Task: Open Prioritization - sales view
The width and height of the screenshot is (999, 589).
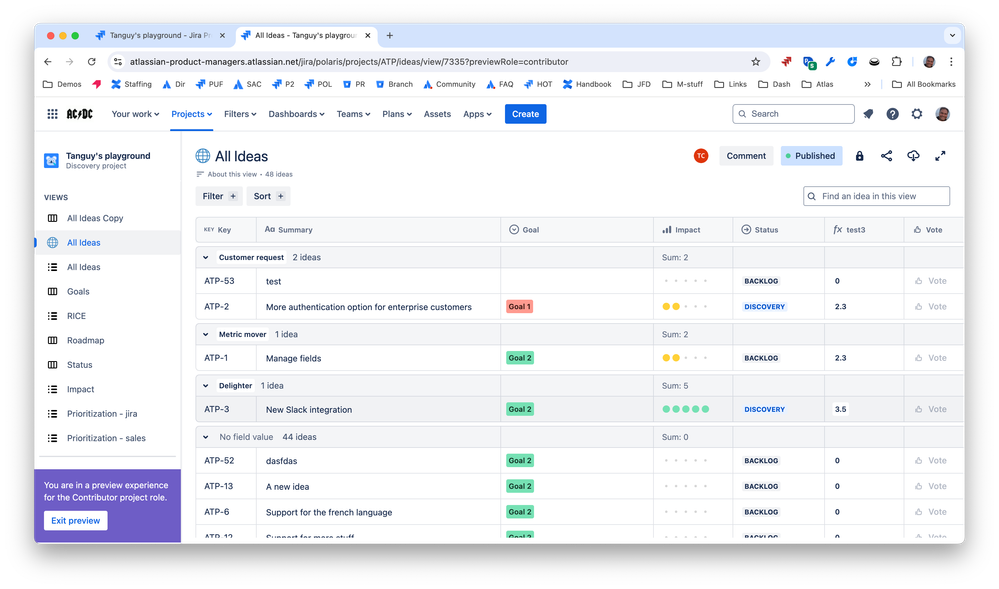Action: pyautogui.click(x=108, y=438)
